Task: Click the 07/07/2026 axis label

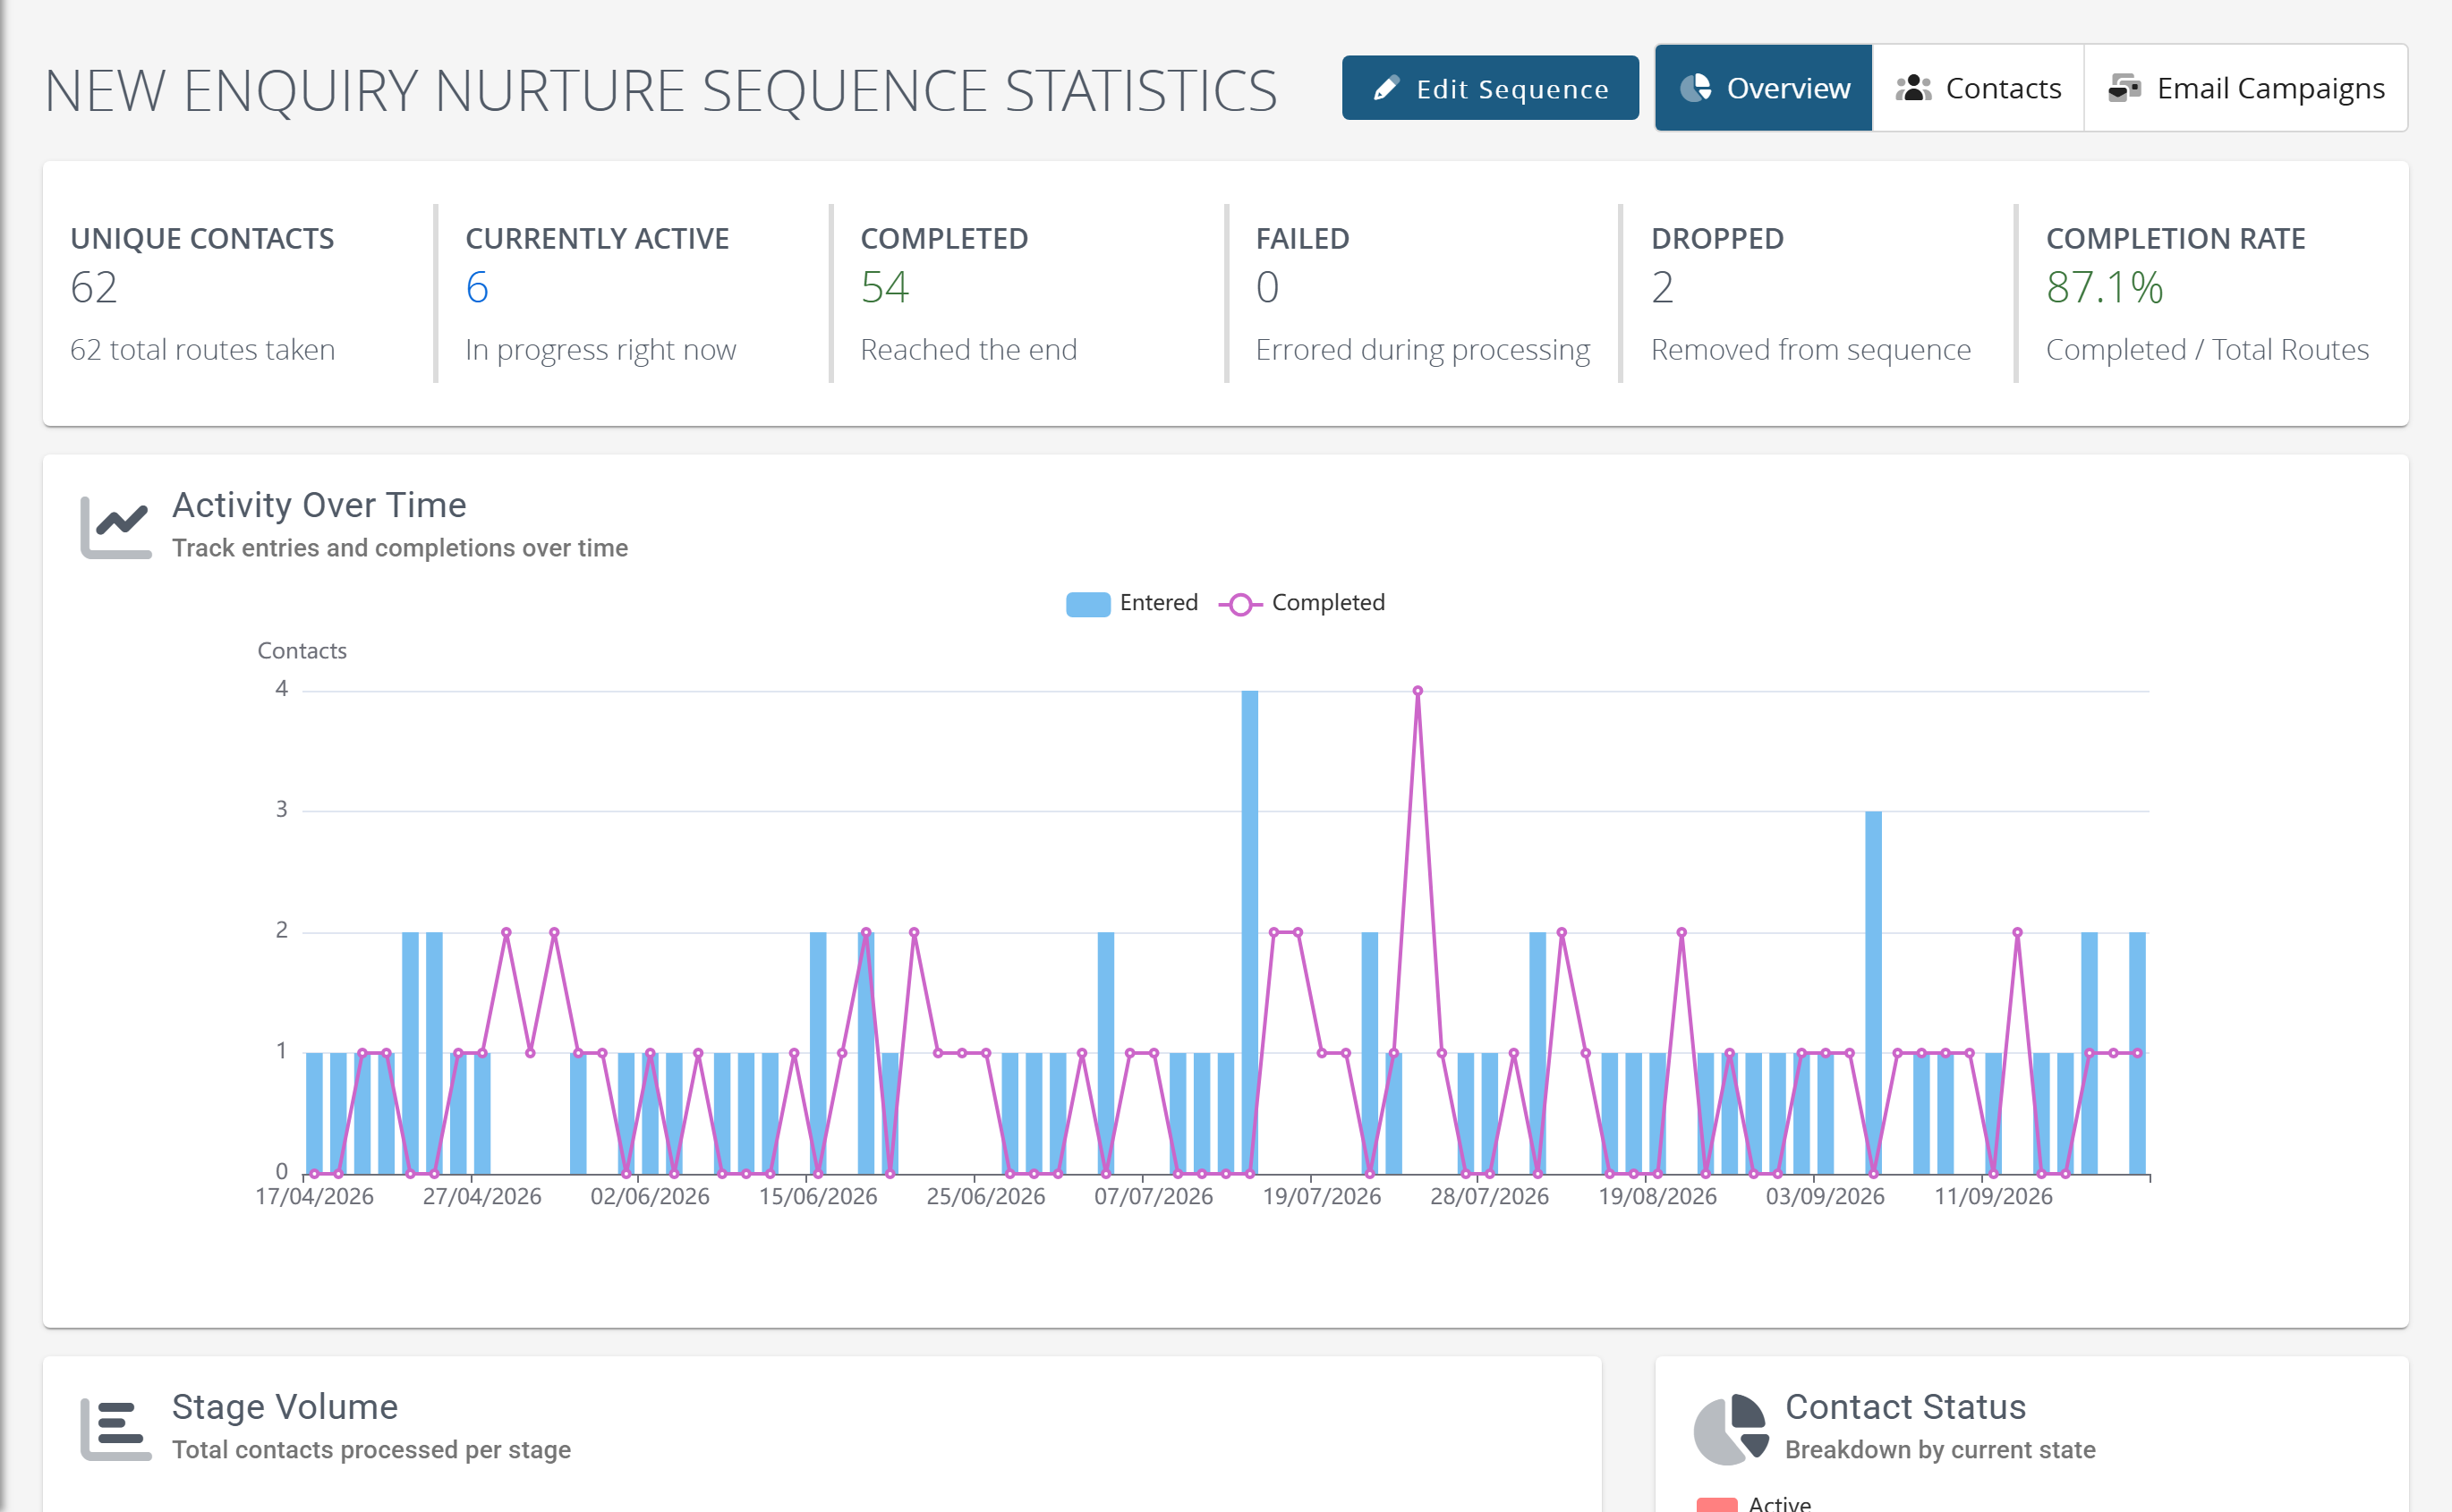Action: pos(1154,1197)
